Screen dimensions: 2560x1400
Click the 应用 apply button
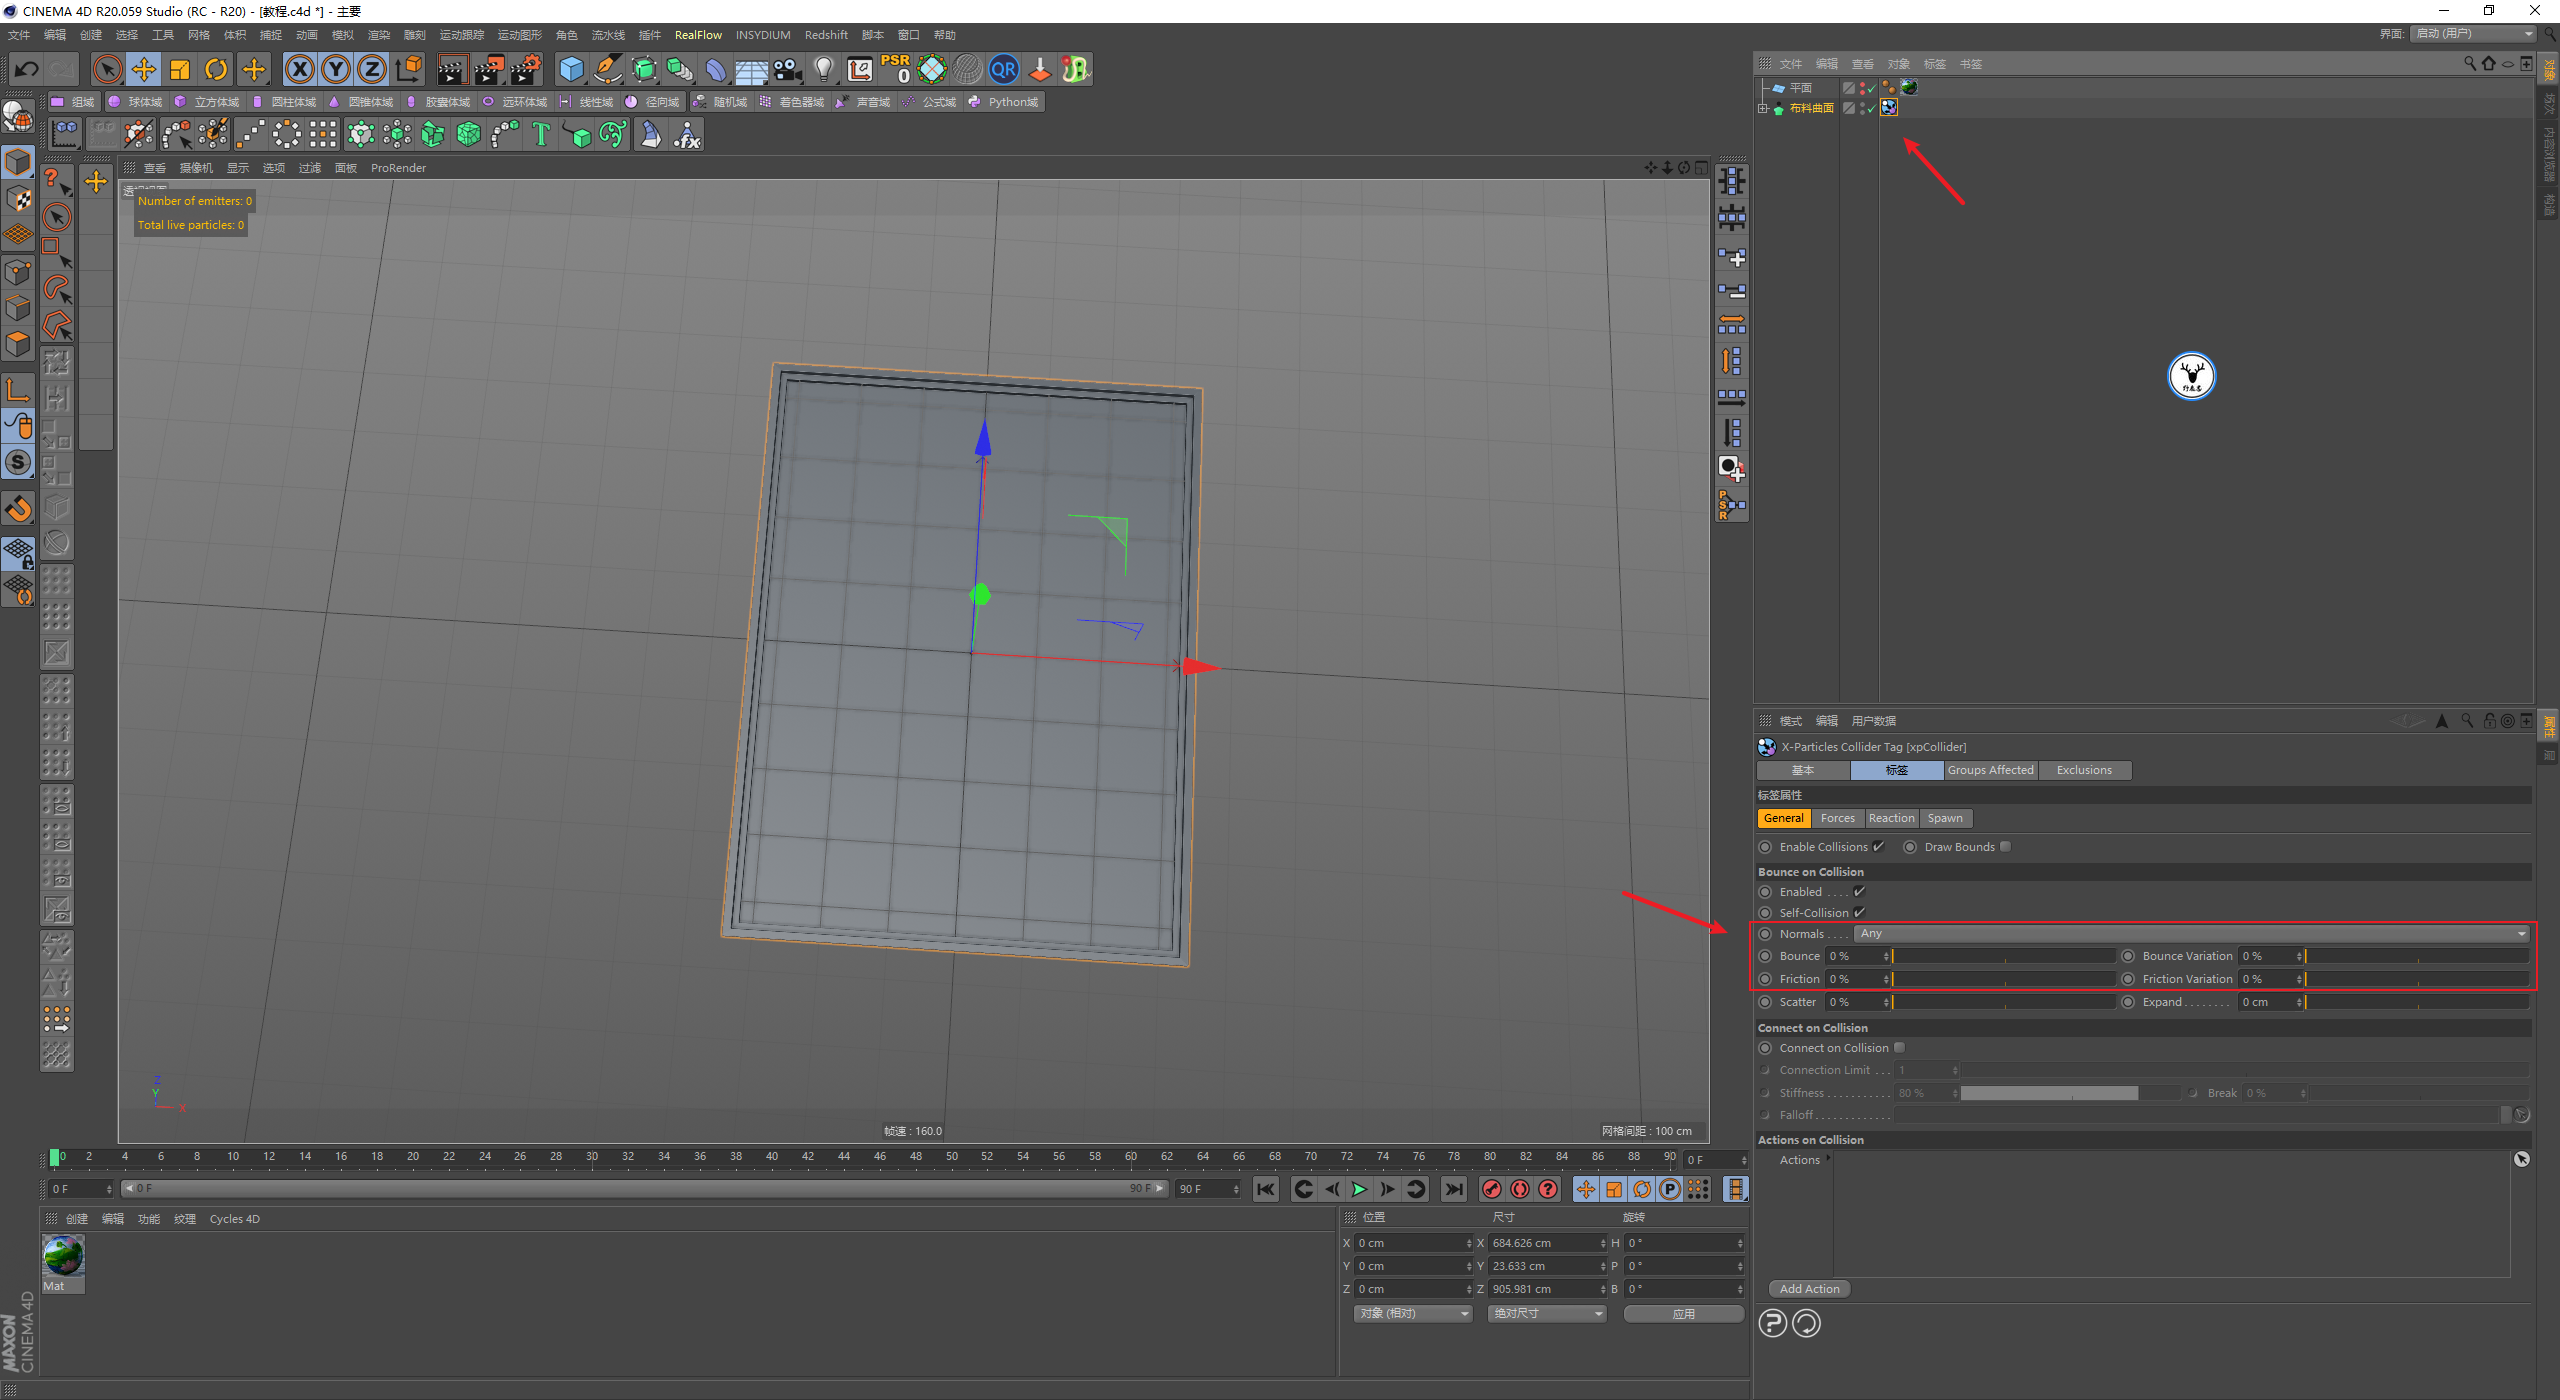coord(1683,1314)
